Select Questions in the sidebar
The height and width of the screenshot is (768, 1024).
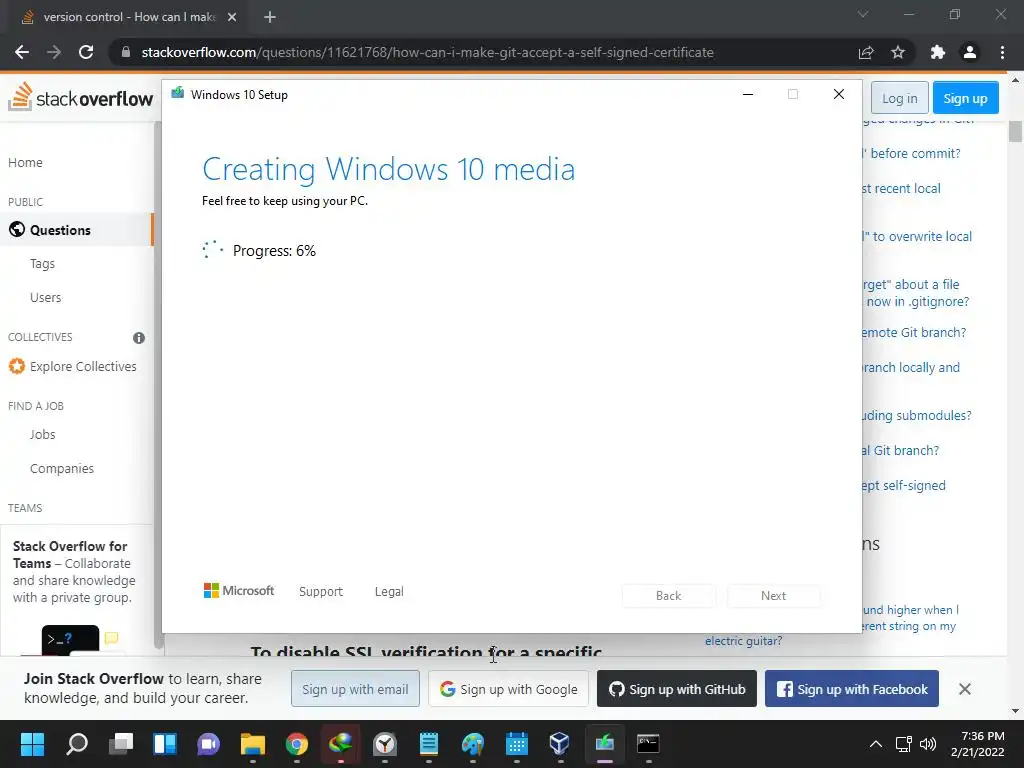click(76, 230)
